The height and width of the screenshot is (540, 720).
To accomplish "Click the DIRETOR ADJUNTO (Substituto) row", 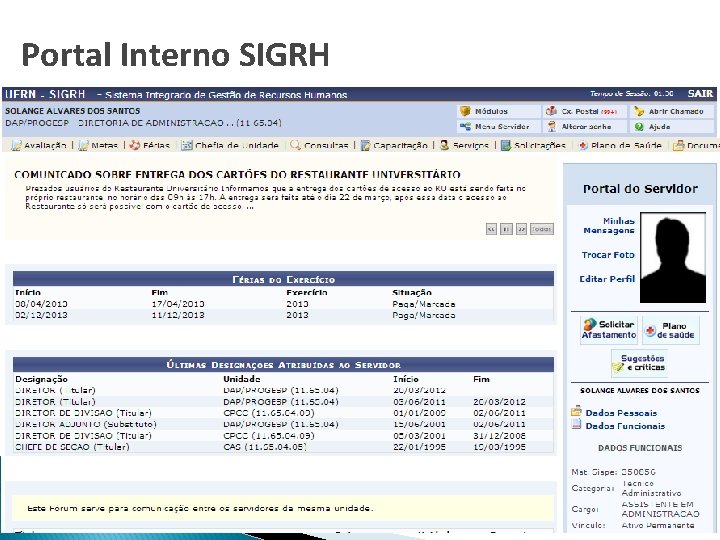I will click(x=283, y=424).
